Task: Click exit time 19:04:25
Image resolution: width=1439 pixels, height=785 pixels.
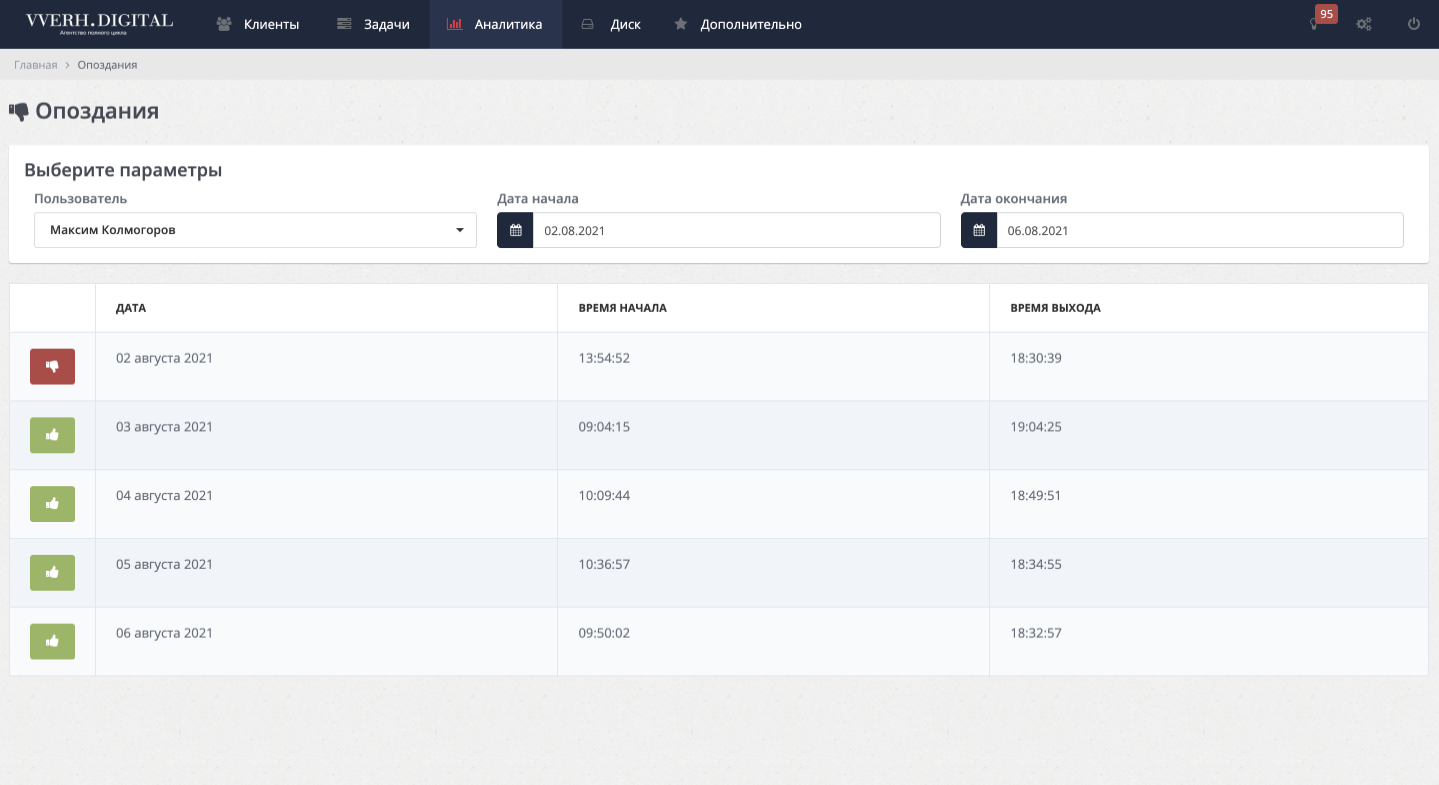Action: coord(1036,427)
